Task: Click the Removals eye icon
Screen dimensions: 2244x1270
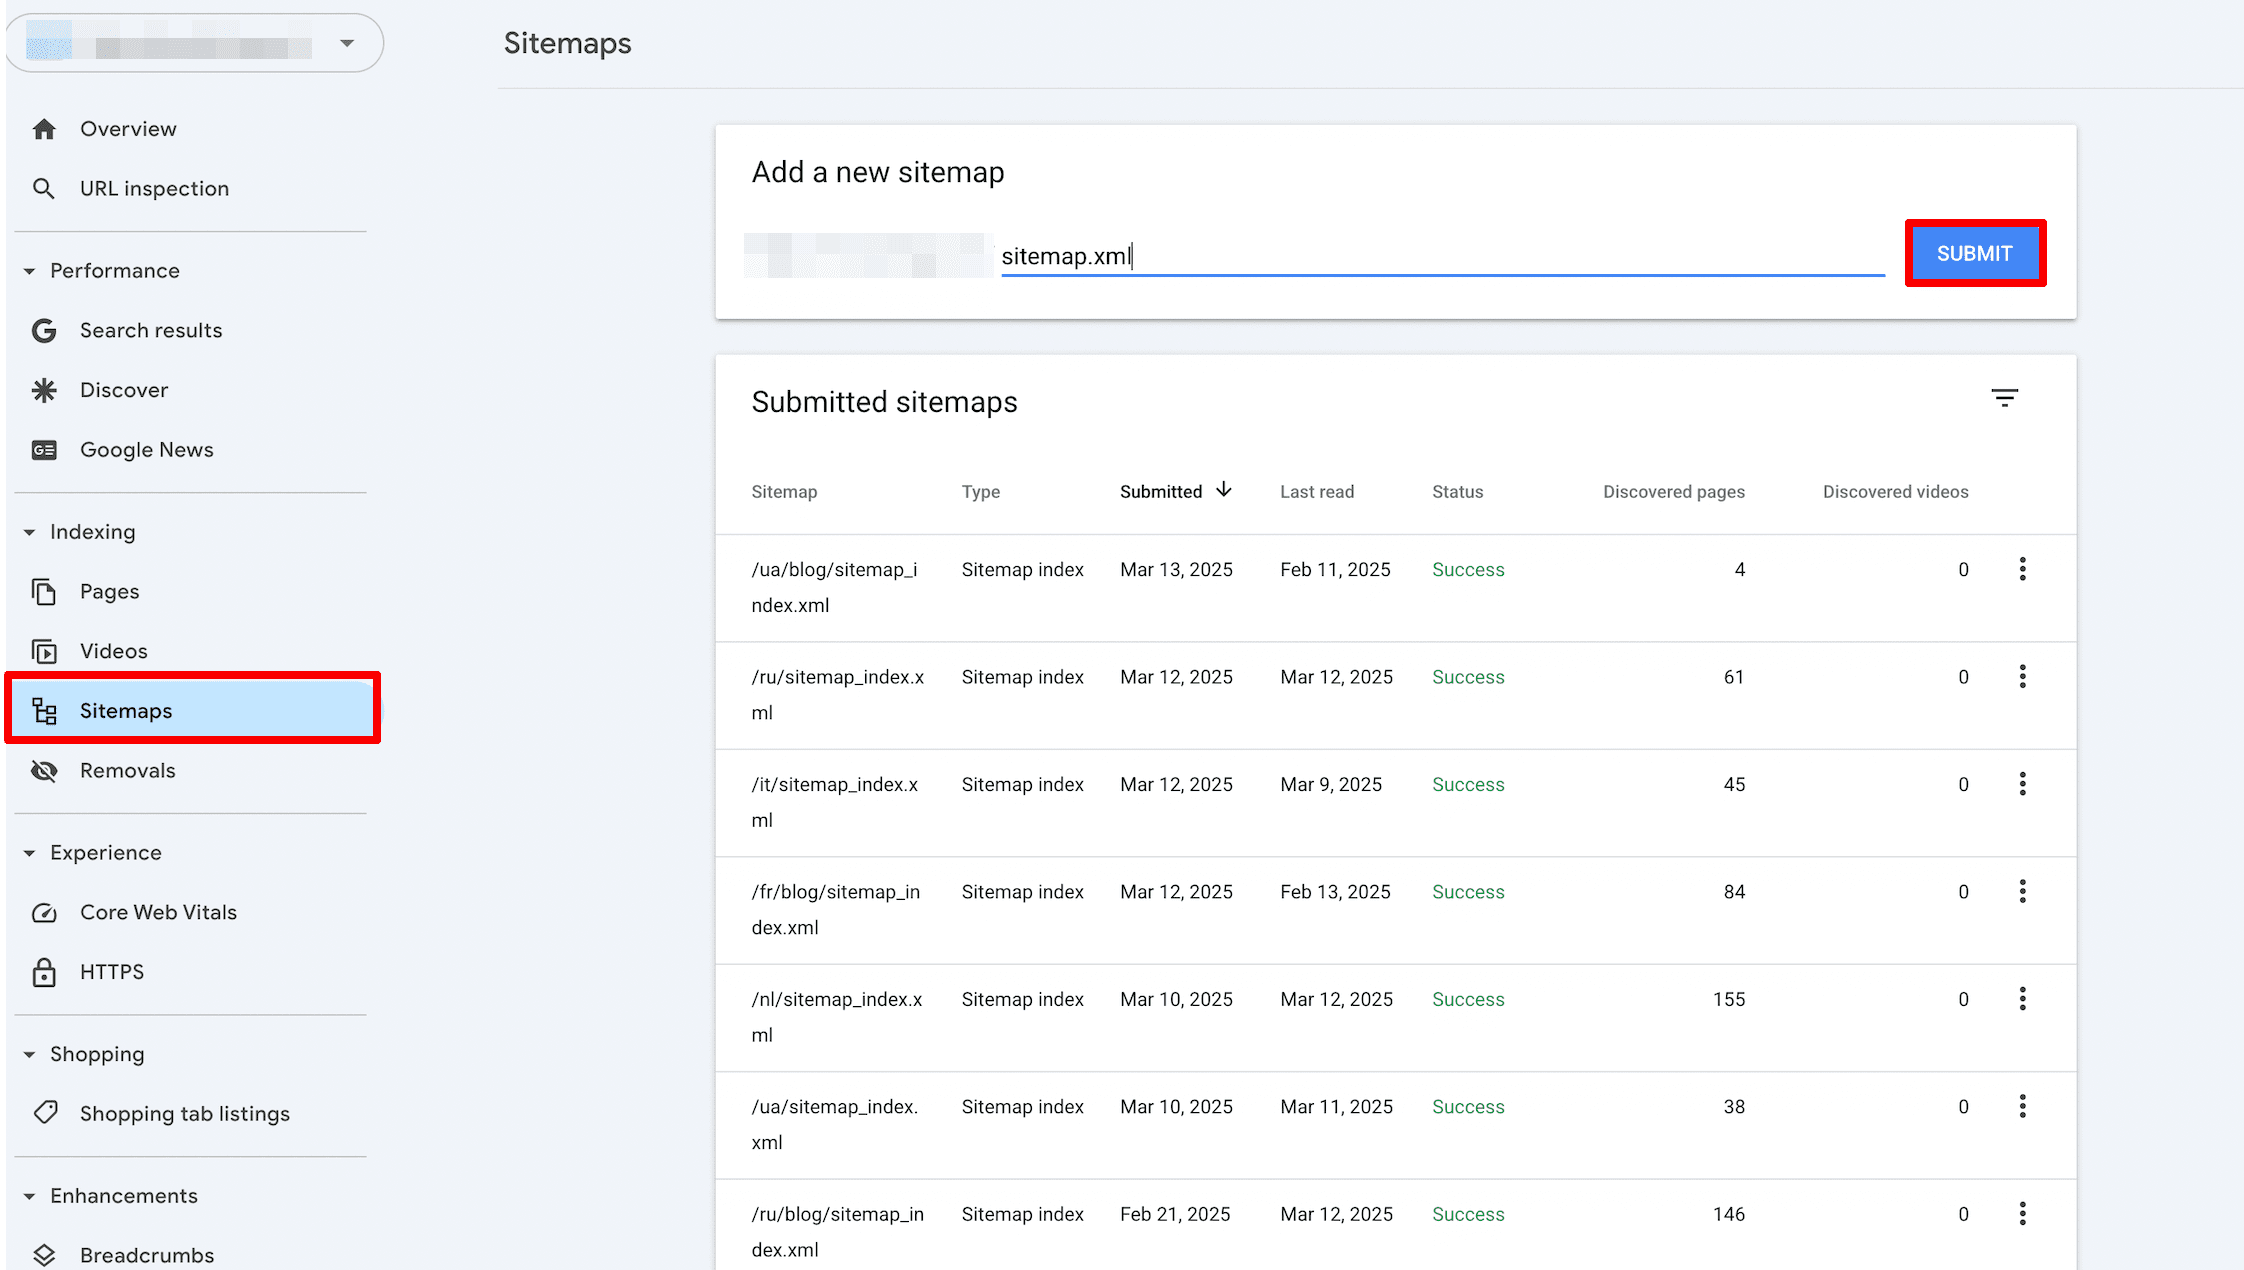Action: (x=44, y=770)
